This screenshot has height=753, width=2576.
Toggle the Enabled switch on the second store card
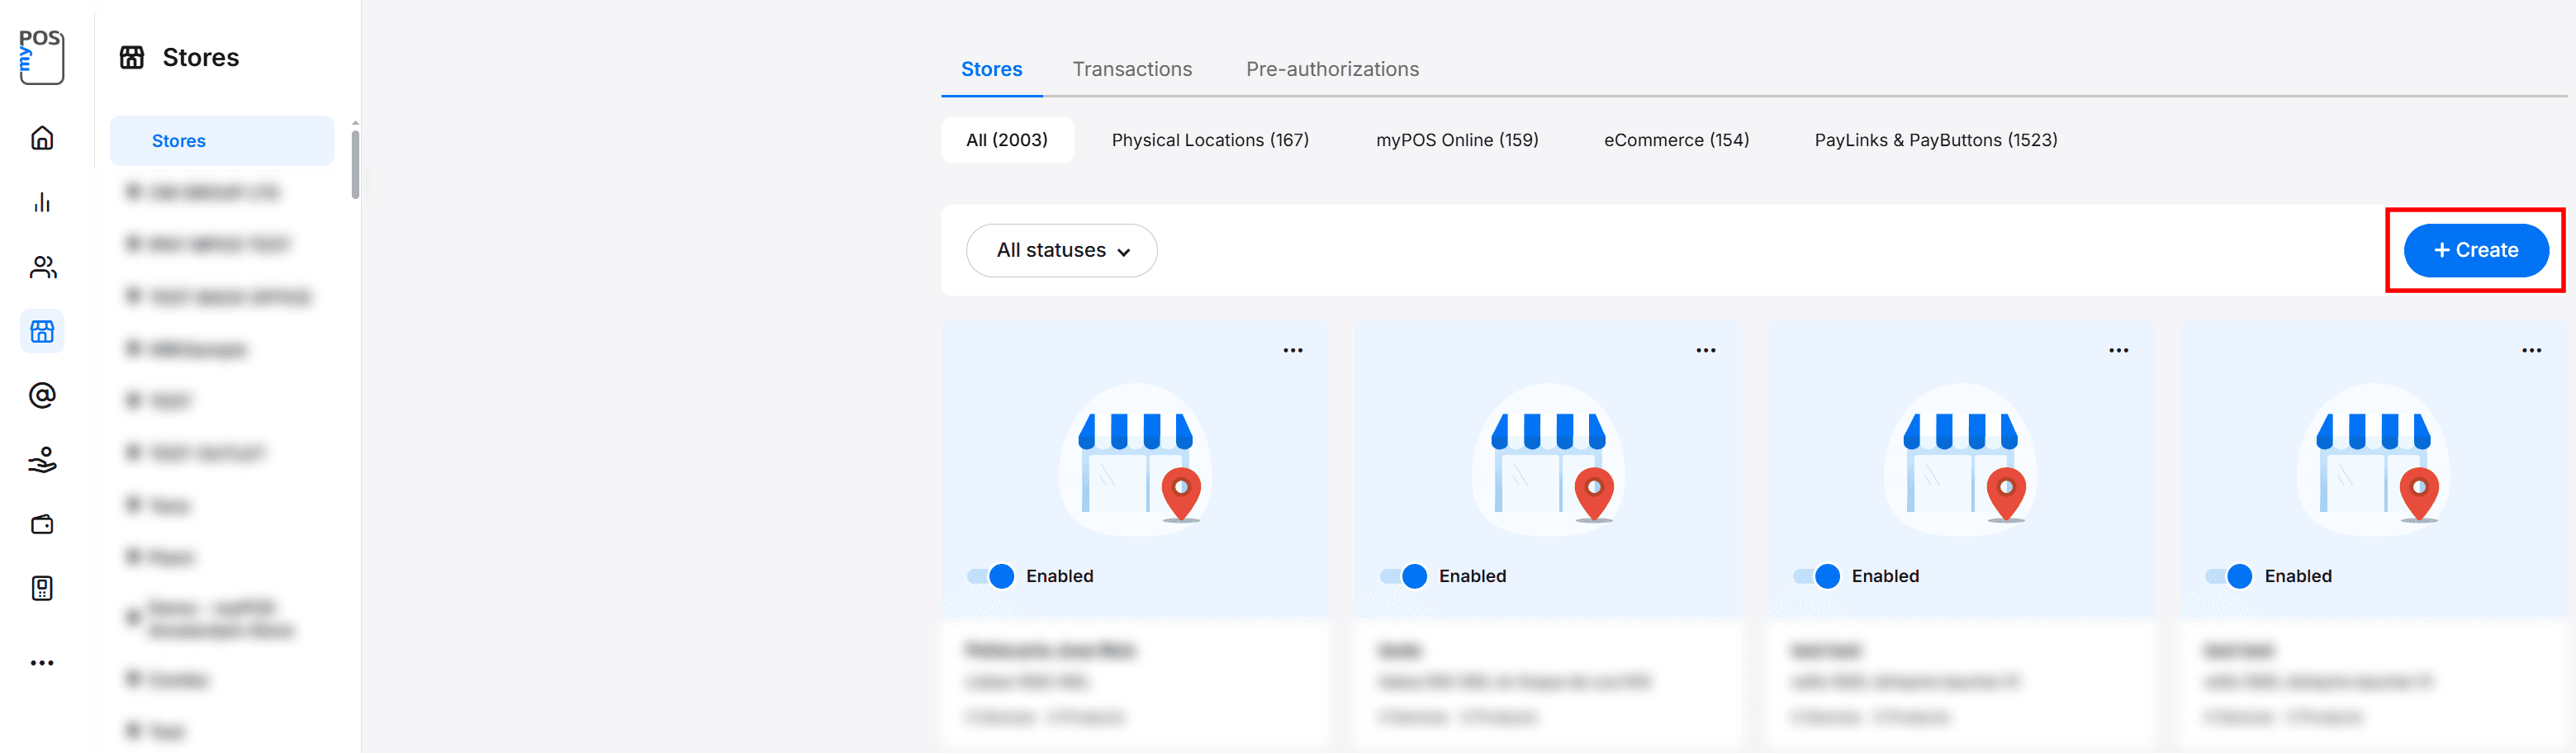1404,576
